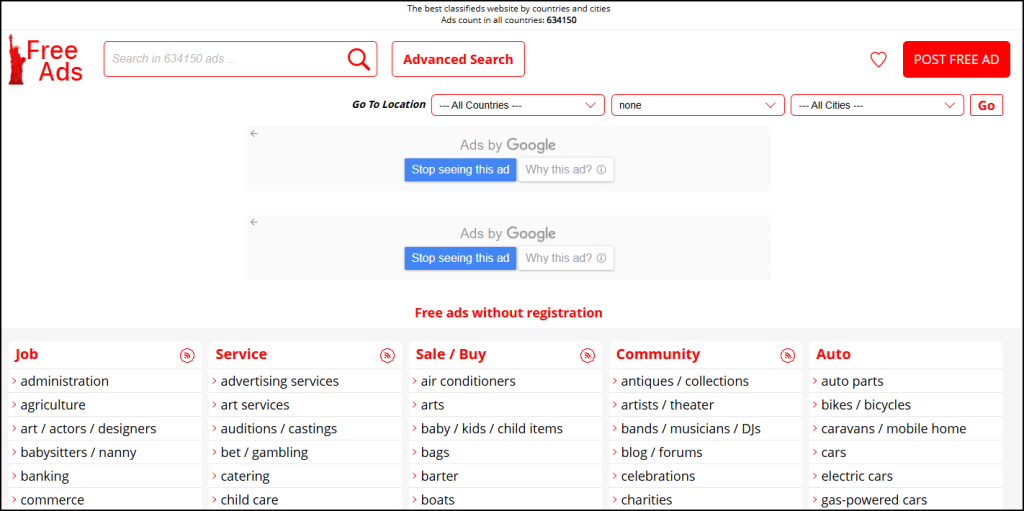The width and height of the screenshot is (1024, 511).
Task: Open the barter category
Action: pos(440,476)
